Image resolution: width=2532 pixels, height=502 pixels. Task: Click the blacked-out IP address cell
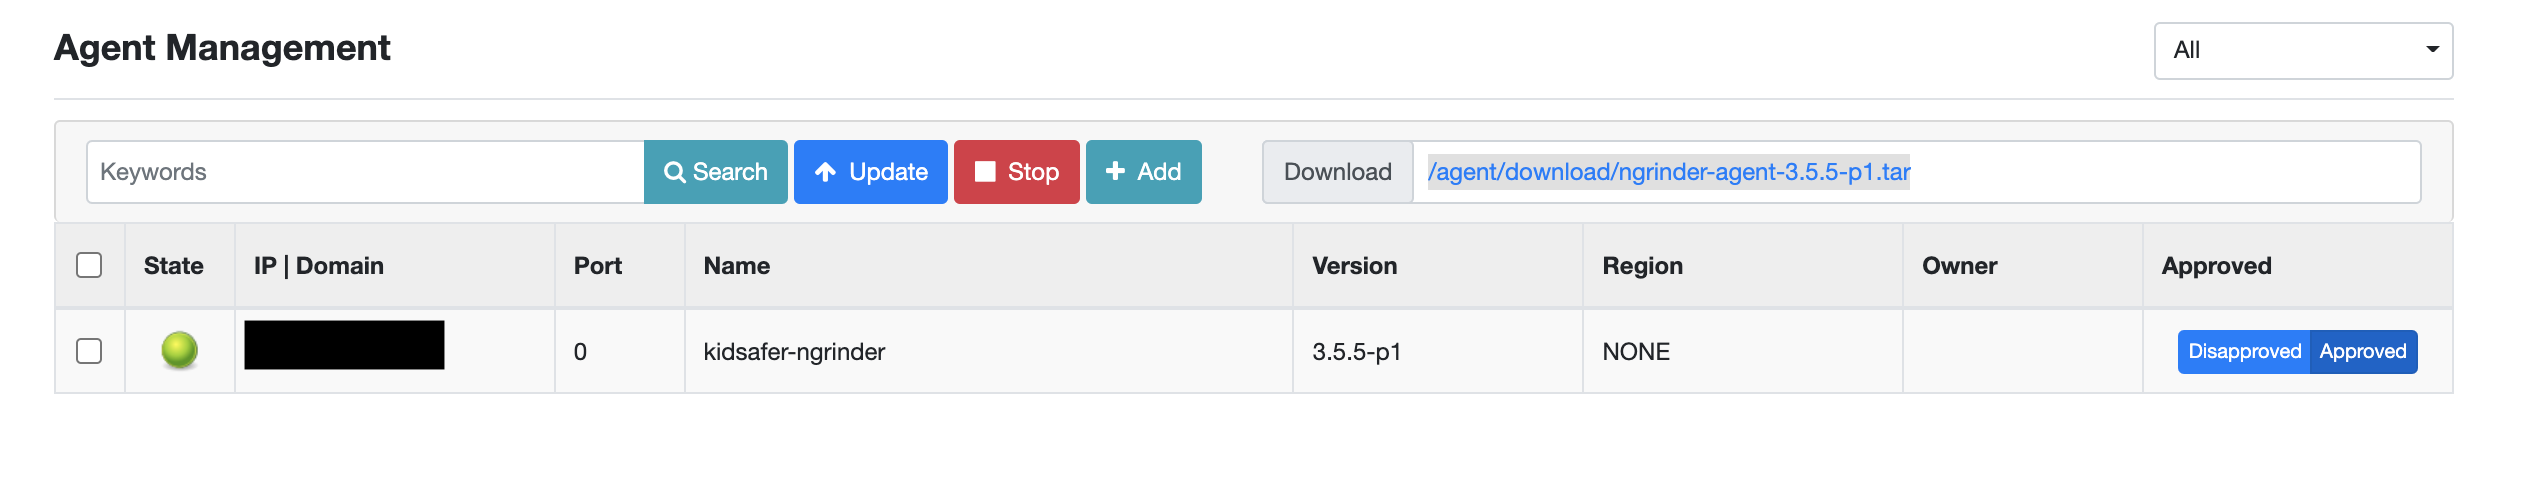[x=344, y=345]
